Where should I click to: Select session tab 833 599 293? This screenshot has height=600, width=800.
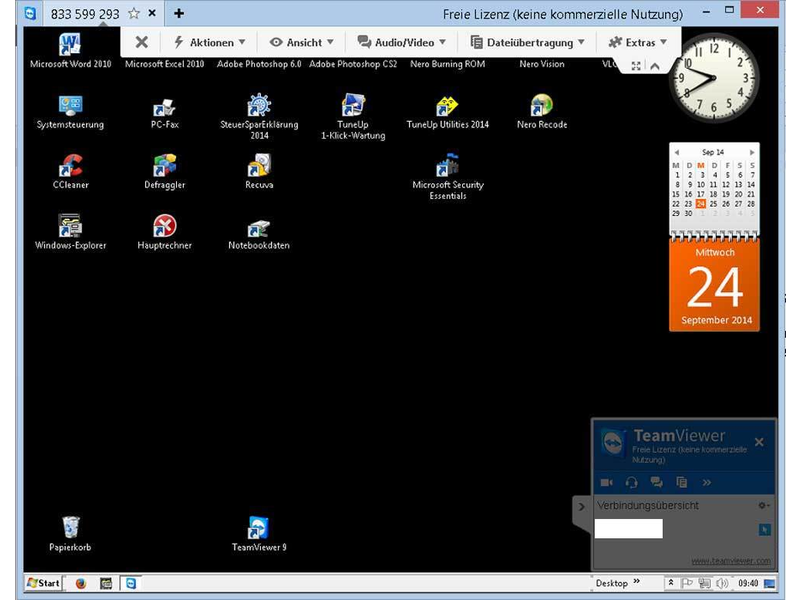(85, 14)
